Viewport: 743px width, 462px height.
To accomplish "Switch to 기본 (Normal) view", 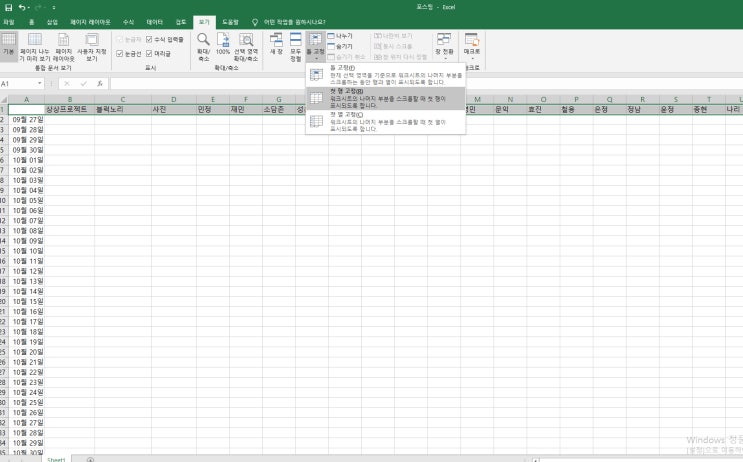I will coord(9,46).
